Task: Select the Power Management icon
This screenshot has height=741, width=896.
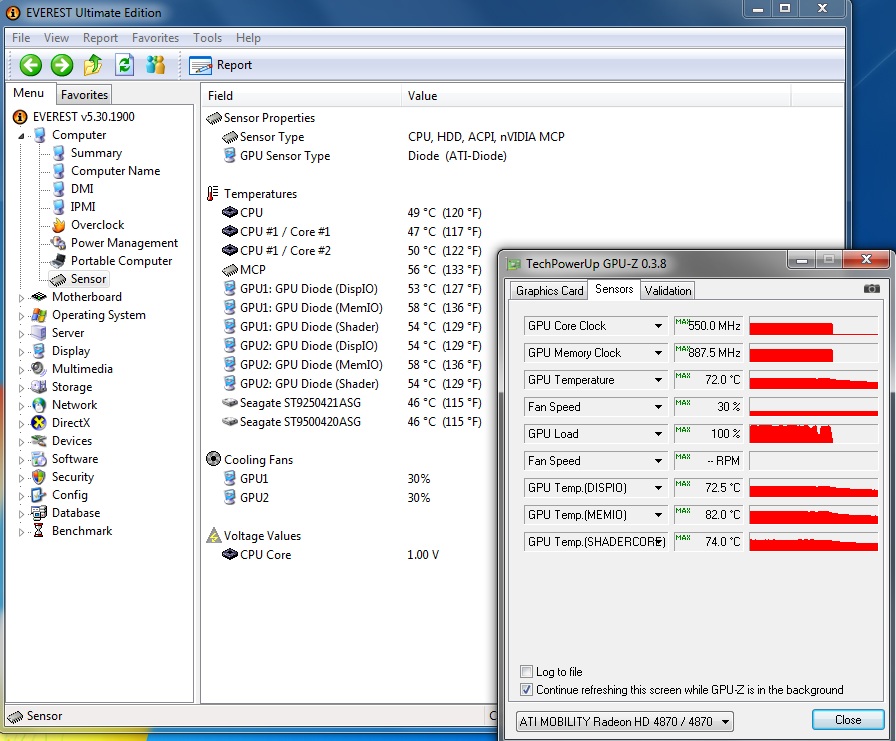Action: coord(58,243)
